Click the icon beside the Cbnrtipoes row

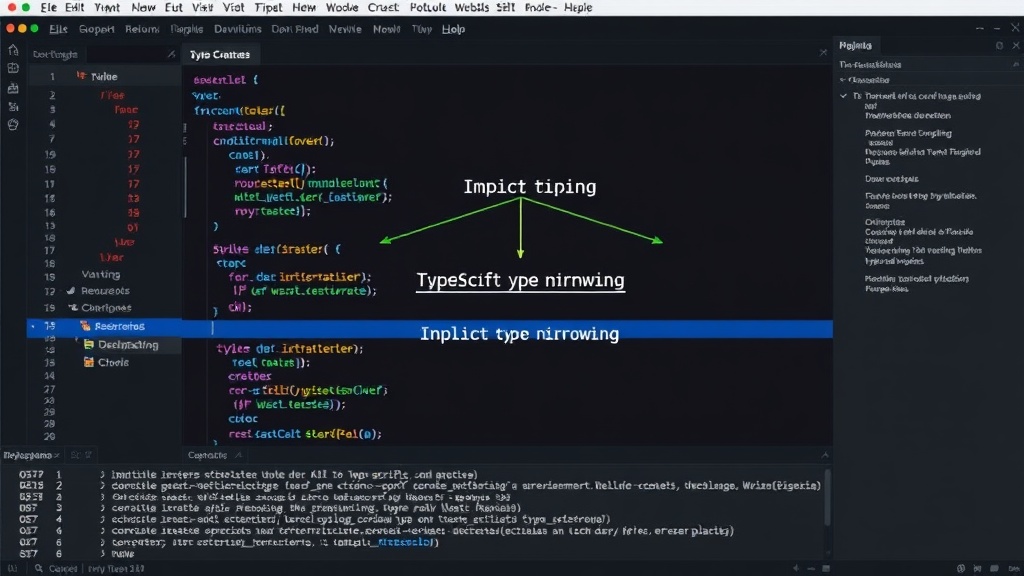coord(73,307)
